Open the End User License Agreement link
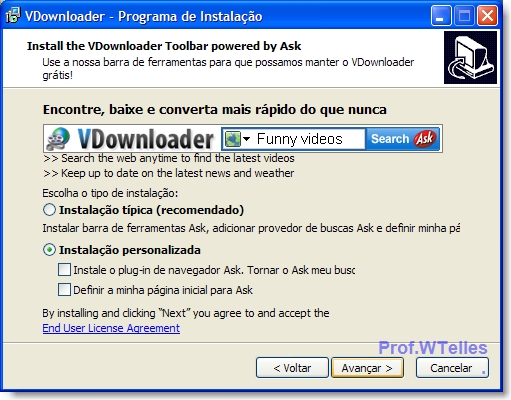Screen dimensions: 511x400 pos(111,328)
